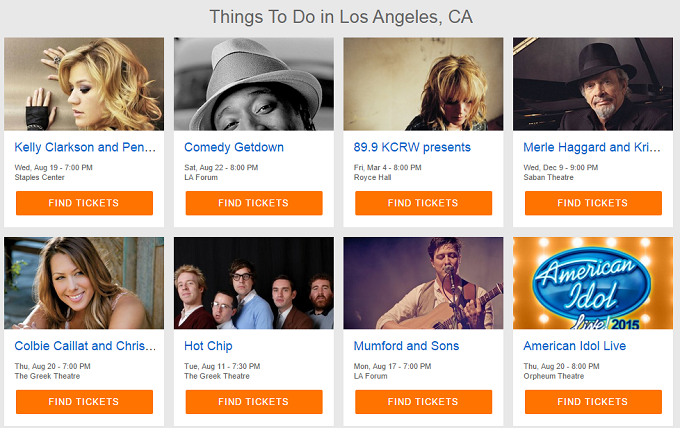The height and width of the screenshot is (428, 680).
Task: Find tickets for Comedy Getdown
Action: [254, 203]
